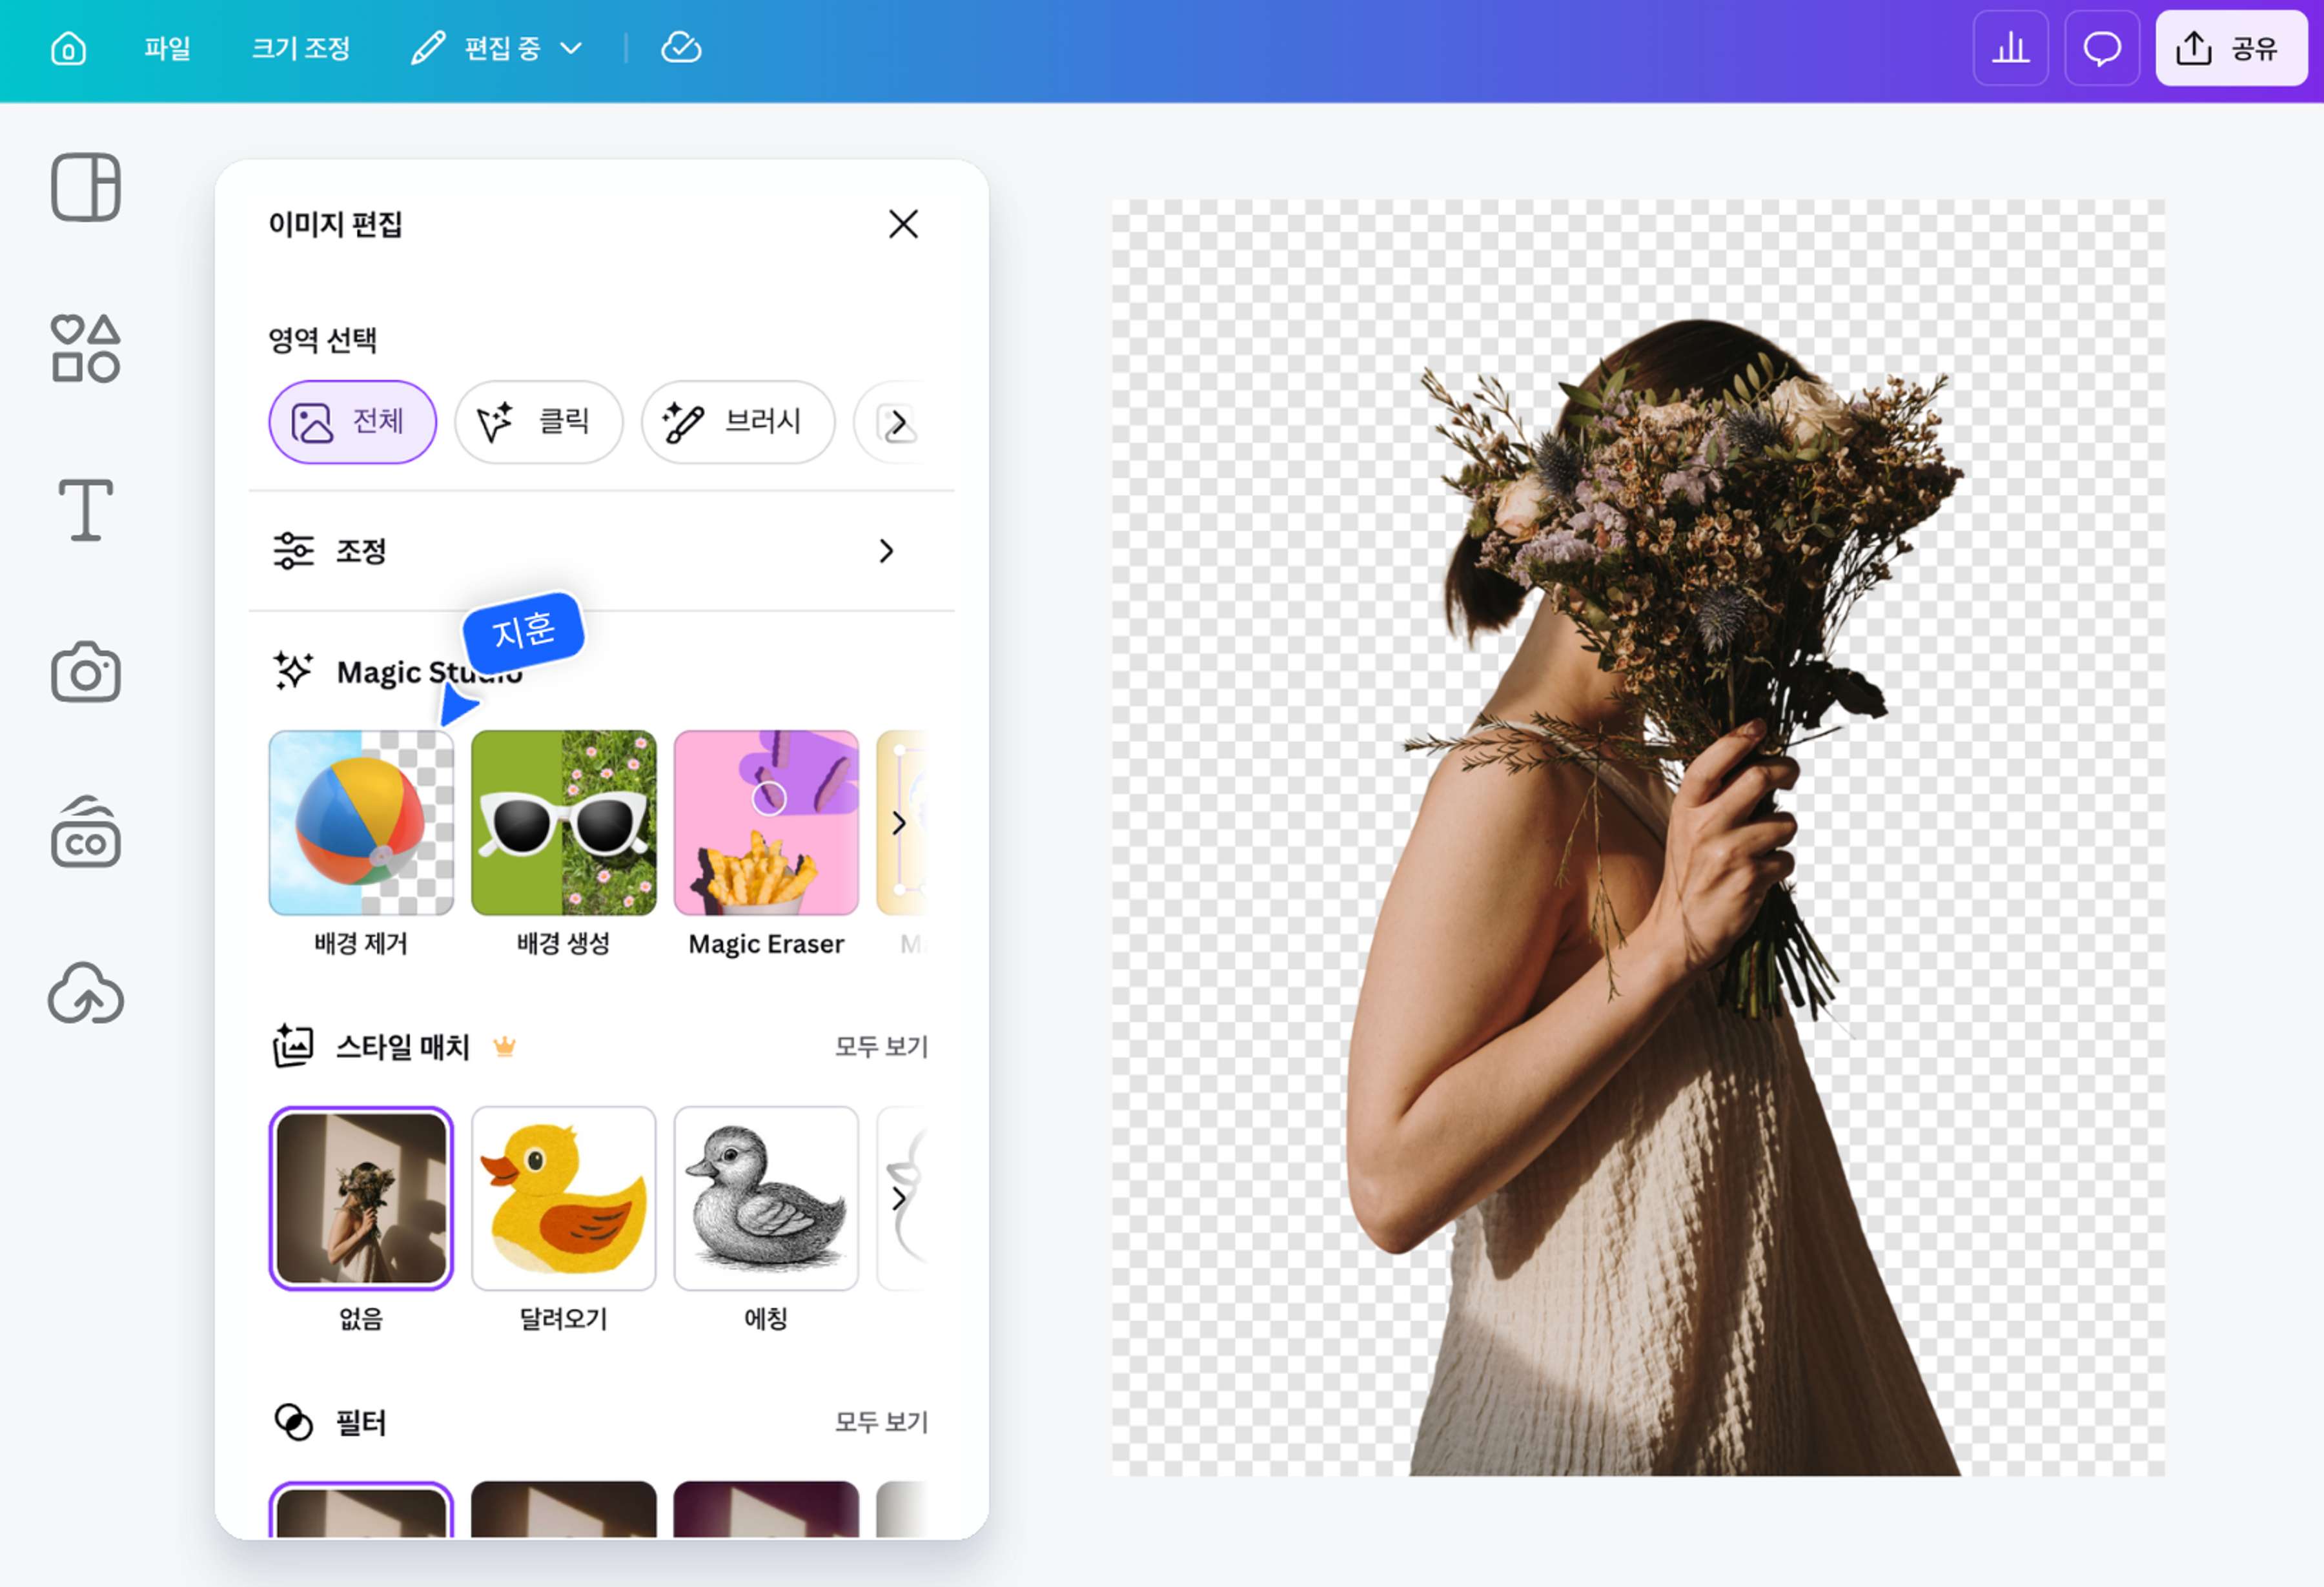Close the 이미지 편집 panel
2324x1587 pixels.
[903, 224]
